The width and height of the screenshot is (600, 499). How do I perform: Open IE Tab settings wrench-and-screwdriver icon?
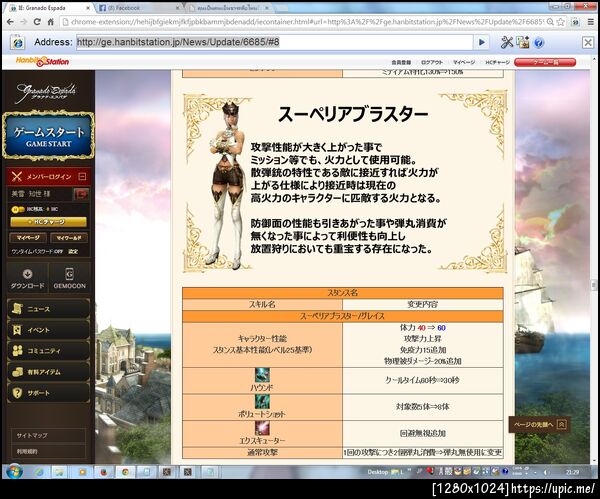(x=507, y=42)
